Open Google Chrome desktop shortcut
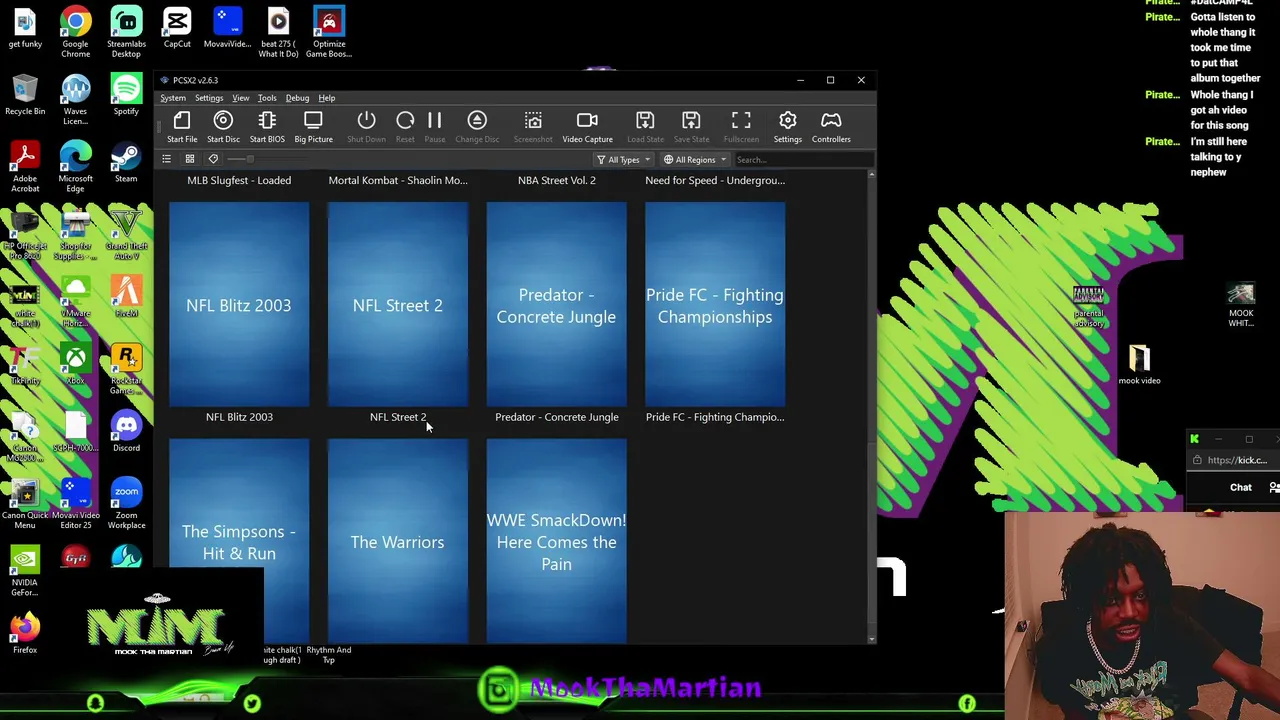Screen dimensions: 1280x720 coord(75,32)
